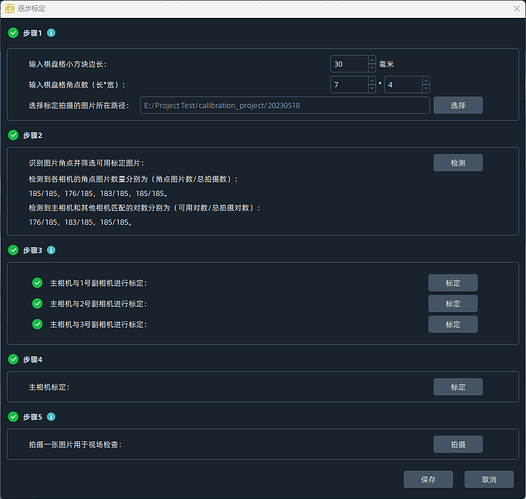
Task: Click the info icon next to 步骤1
Action: click(51, 33)
